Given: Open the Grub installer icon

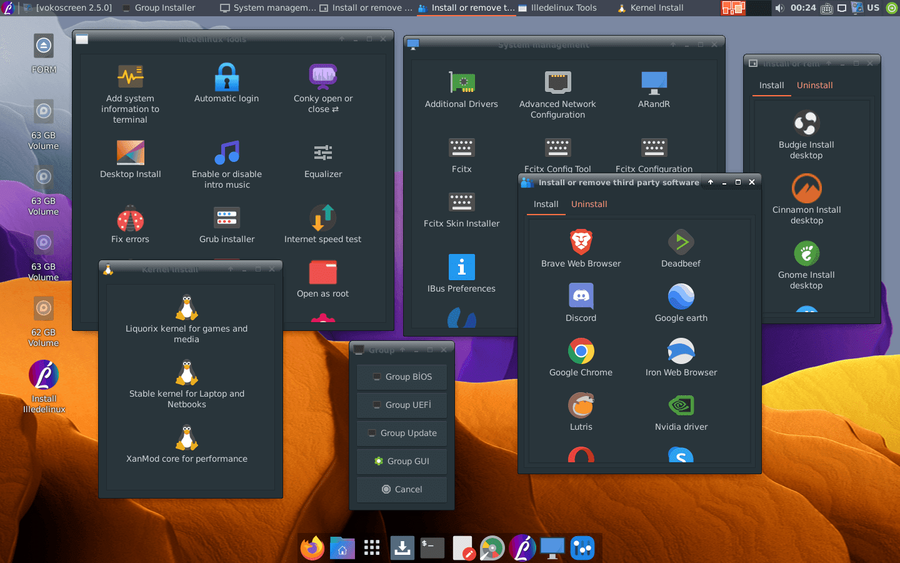Looking at the screenshot, I should (x=227, y=218).
